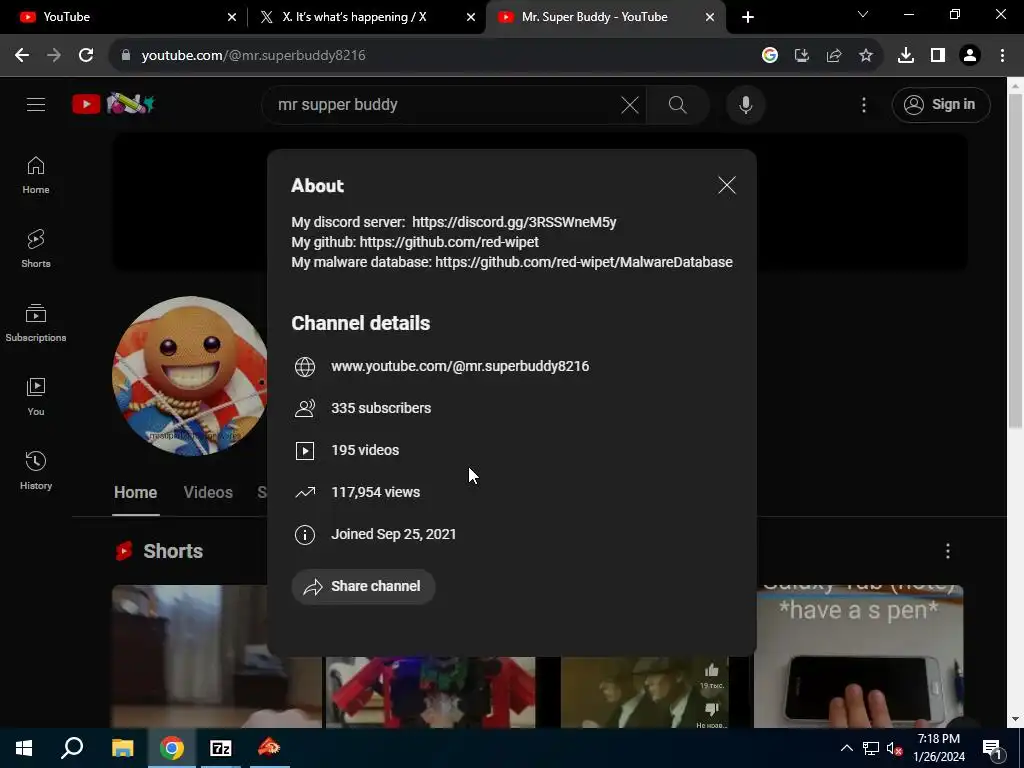Open 7-Zip from taskbar
This screenshot has width=1024, height=768.
(x=221, y=748)
